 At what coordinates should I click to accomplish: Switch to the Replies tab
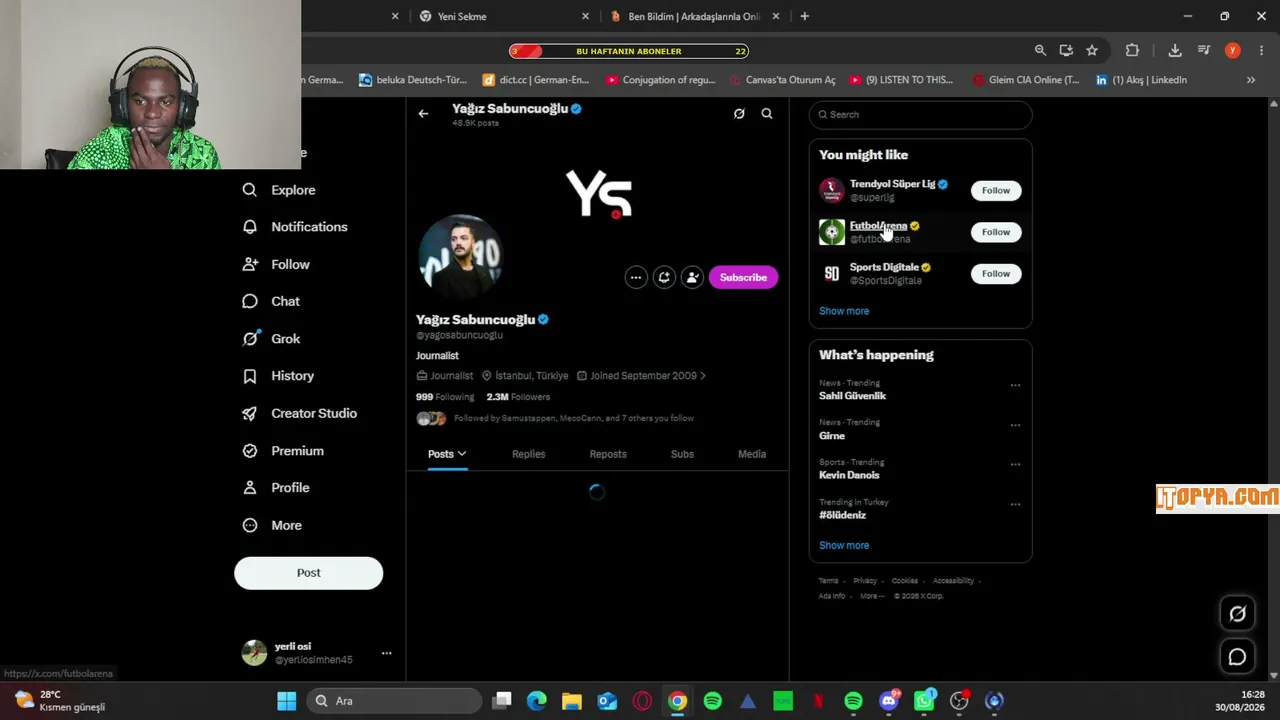(528, 454)
